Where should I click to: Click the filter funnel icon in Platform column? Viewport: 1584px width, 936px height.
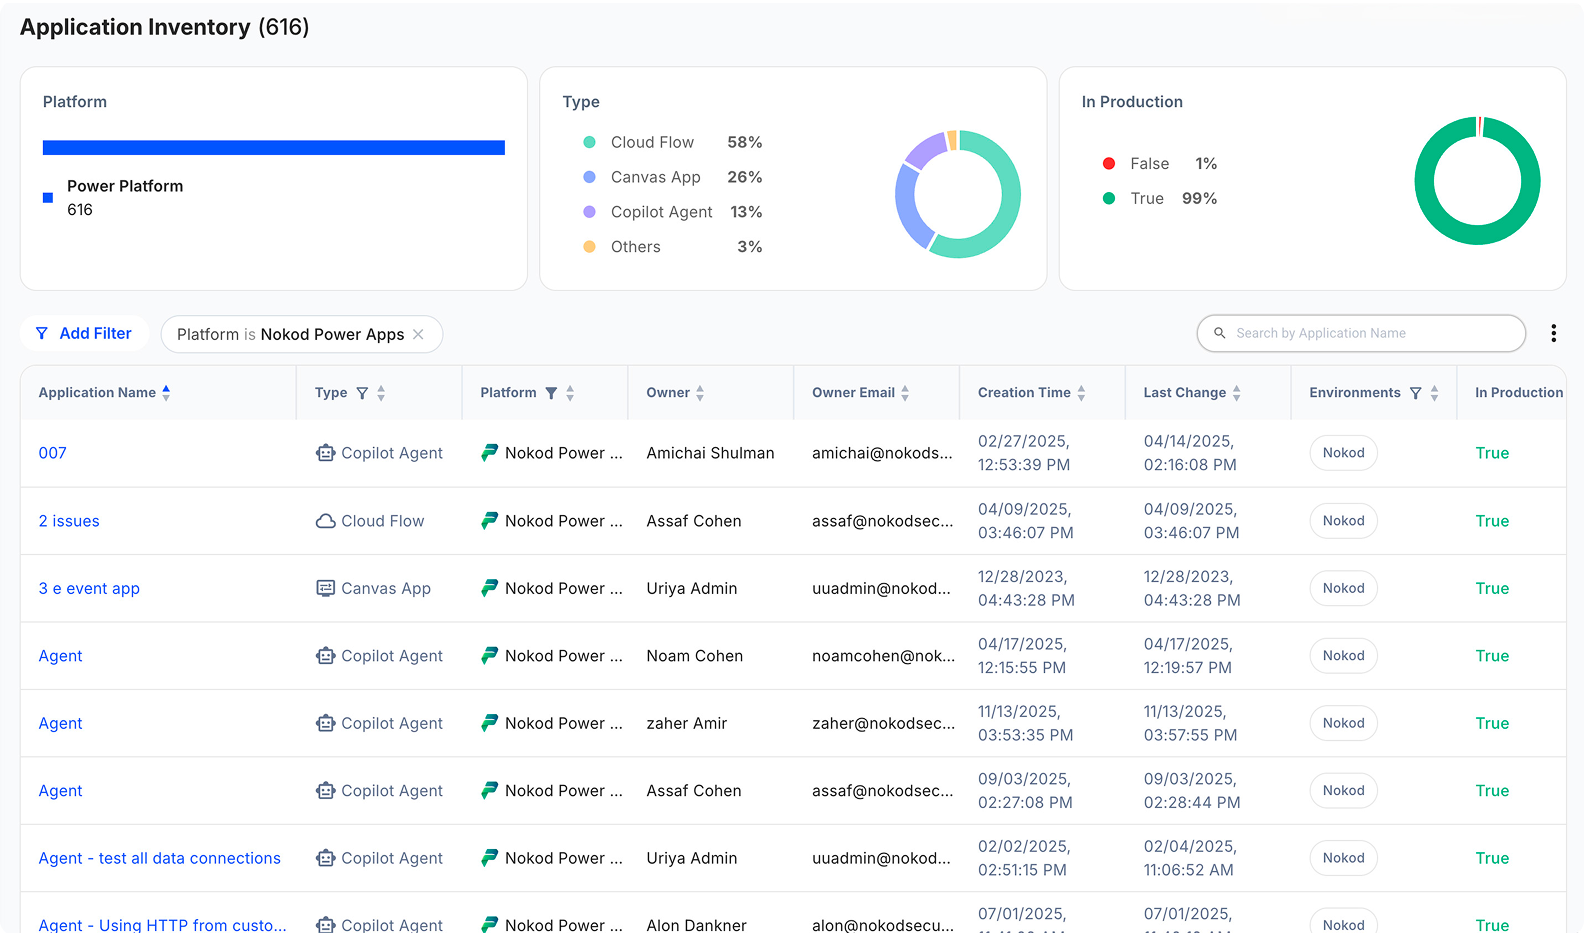coord(551,393)
